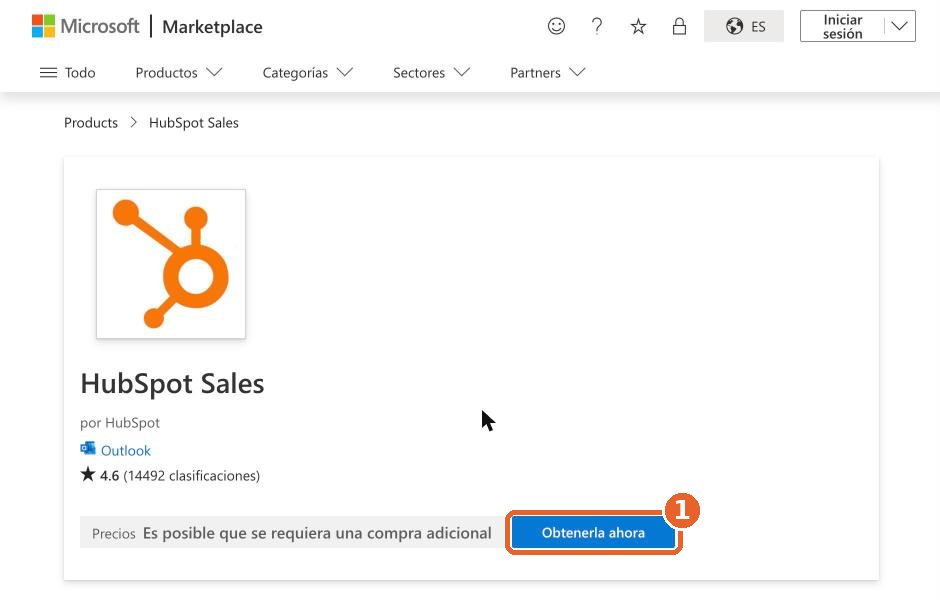Screen dimensions: 940x600
Task: Click the padlock icon in header
Action: point(679,26)
